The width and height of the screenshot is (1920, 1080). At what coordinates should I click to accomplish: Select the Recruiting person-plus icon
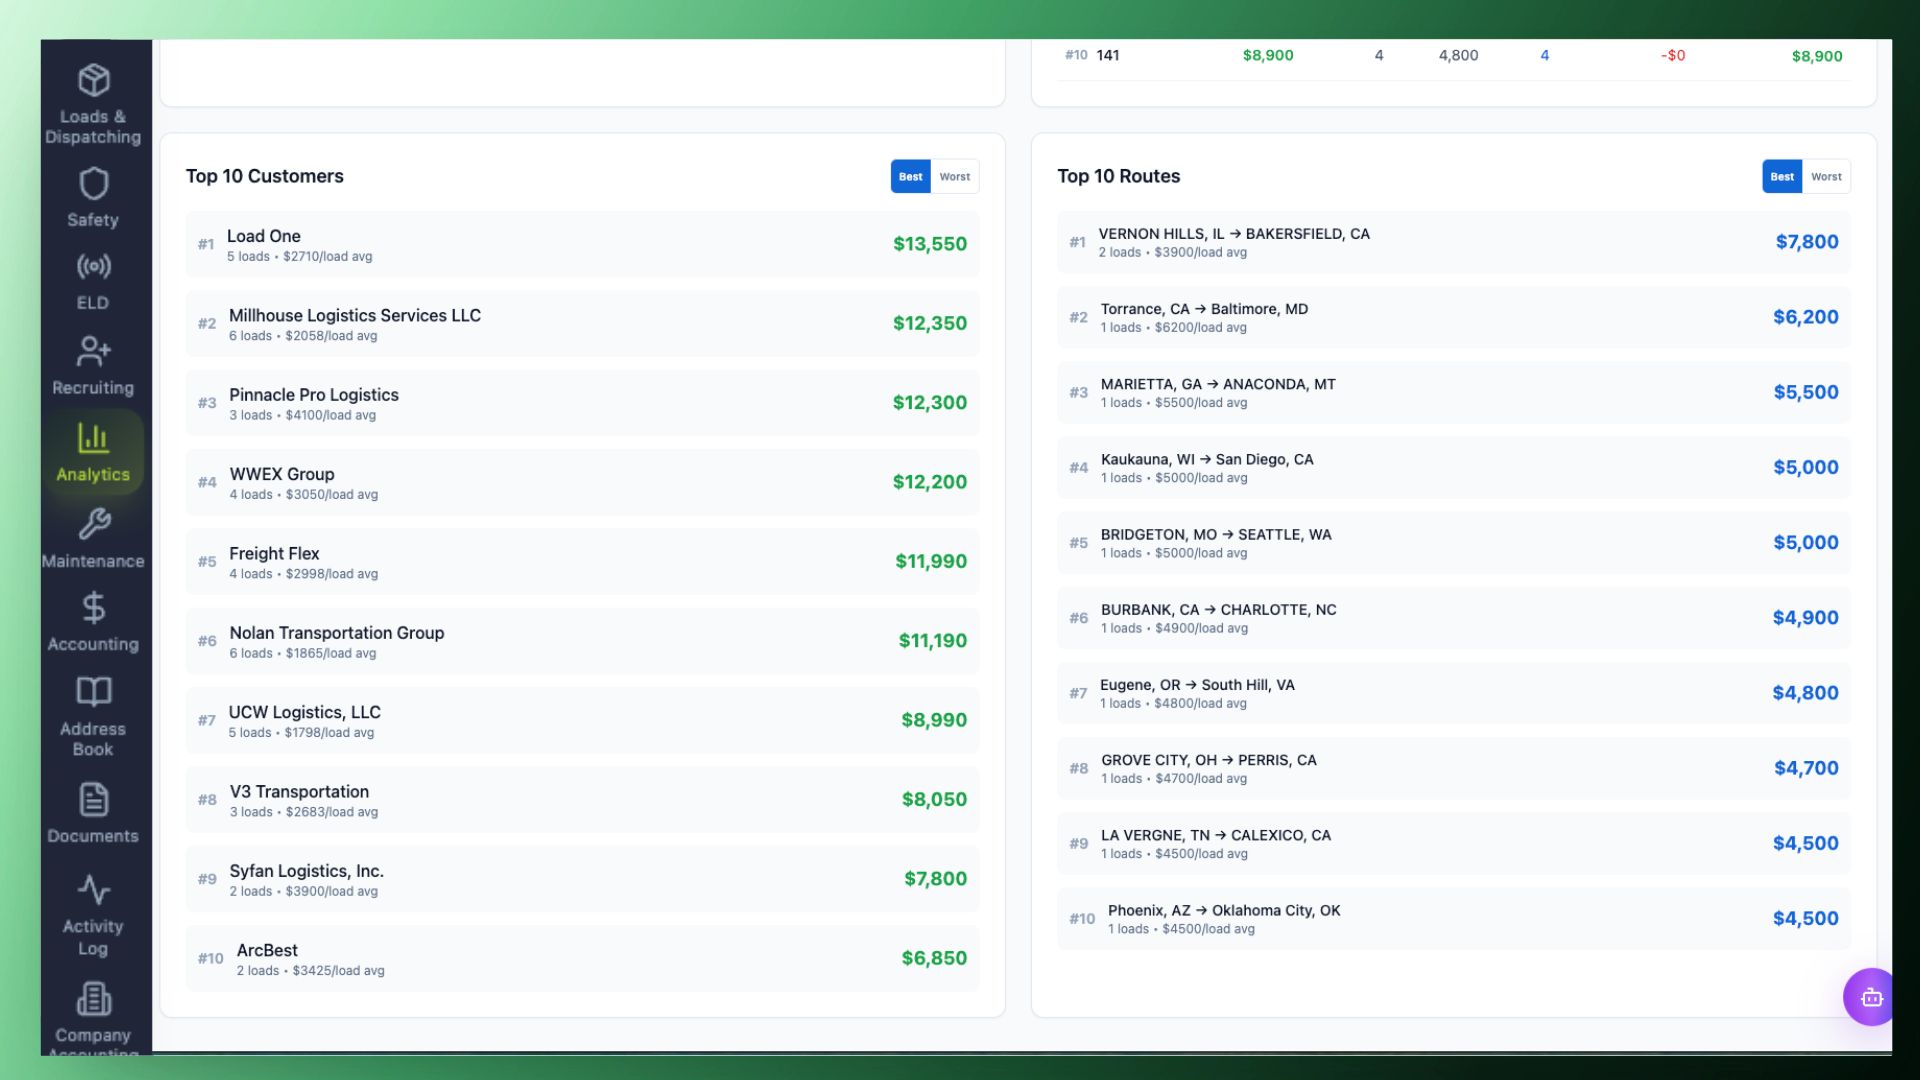tap(93, 351)
